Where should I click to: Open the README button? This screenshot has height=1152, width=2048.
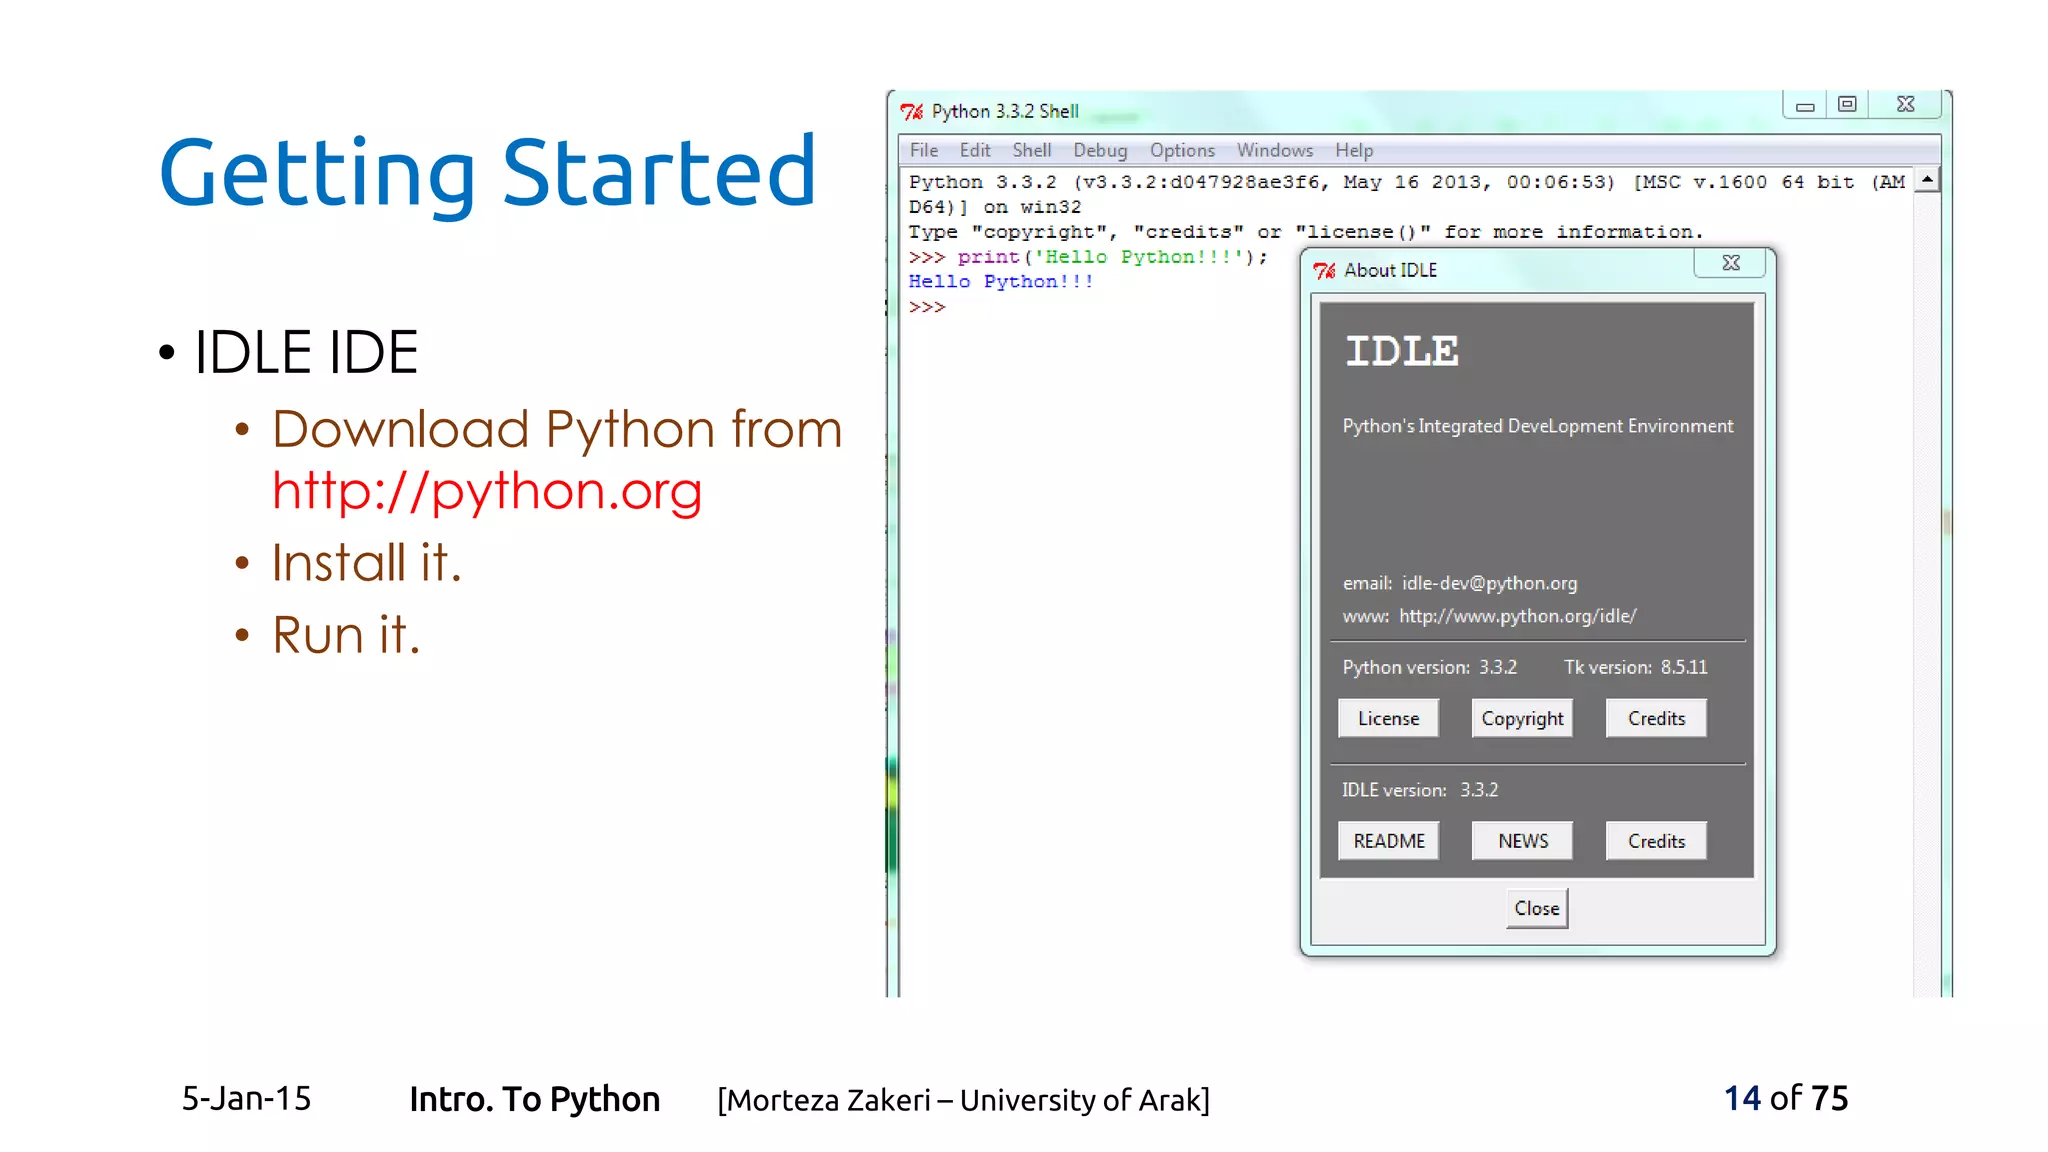point(1388,841)
